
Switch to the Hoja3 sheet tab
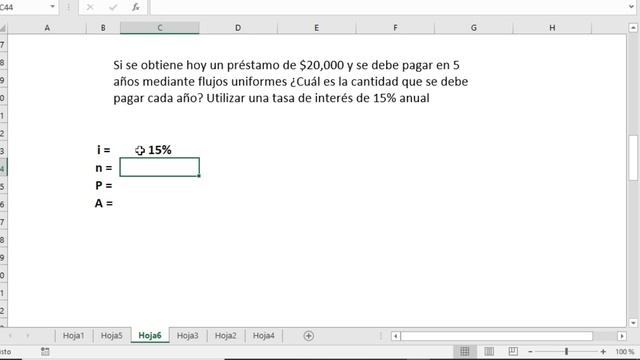[187, 336]
